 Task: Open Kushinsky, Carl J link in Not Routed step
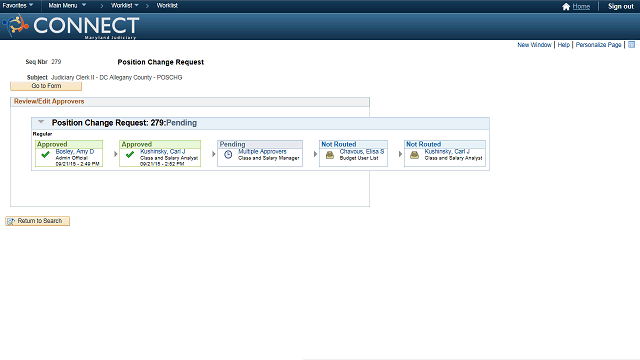[447, 151]
